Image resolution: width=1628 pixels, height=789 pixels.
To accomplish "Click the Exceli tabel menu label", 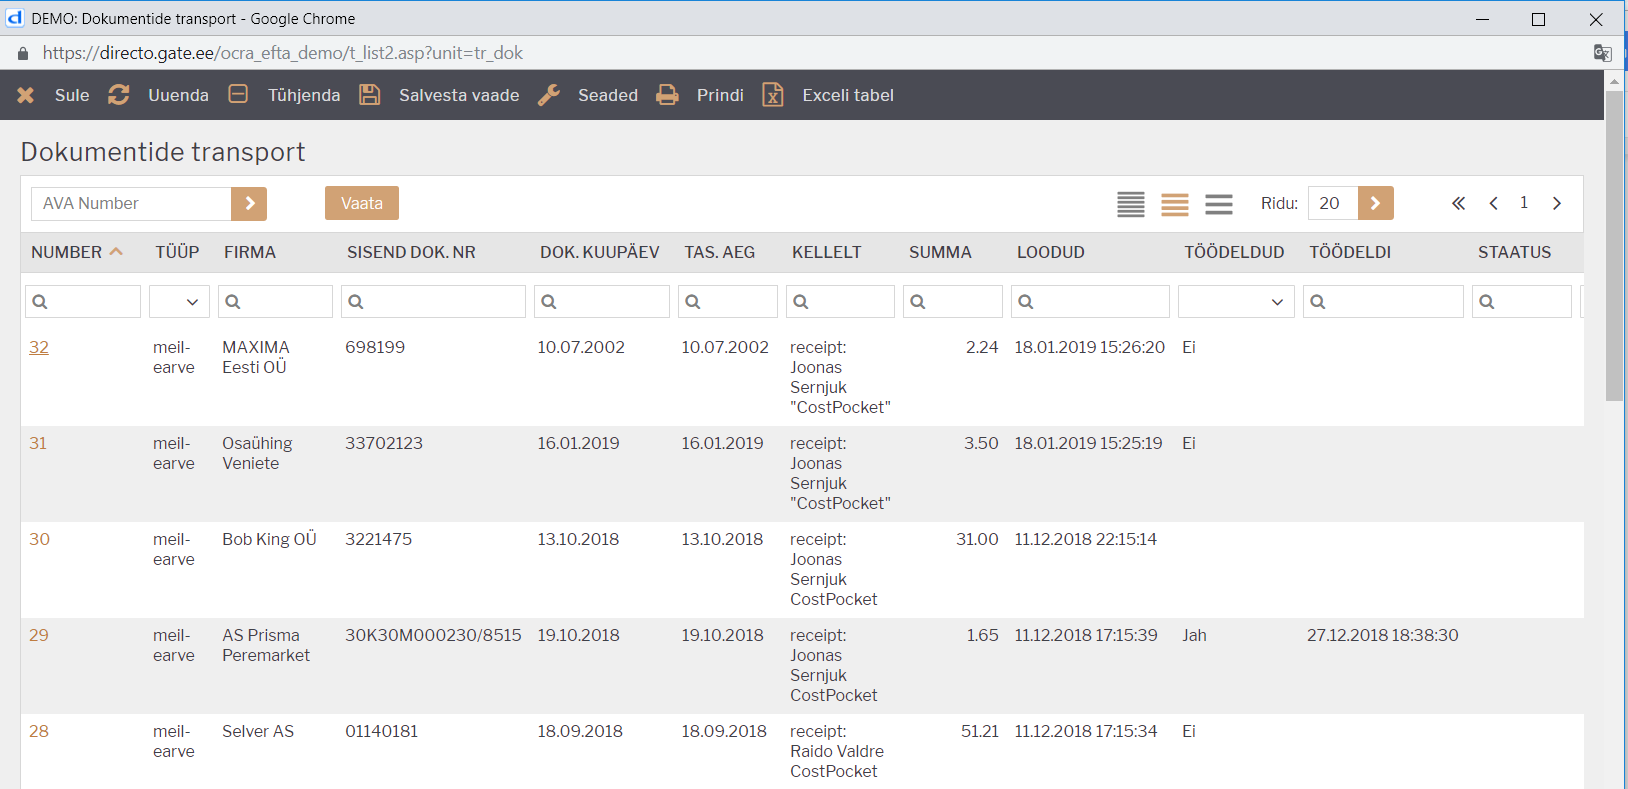I will (848, 95).
